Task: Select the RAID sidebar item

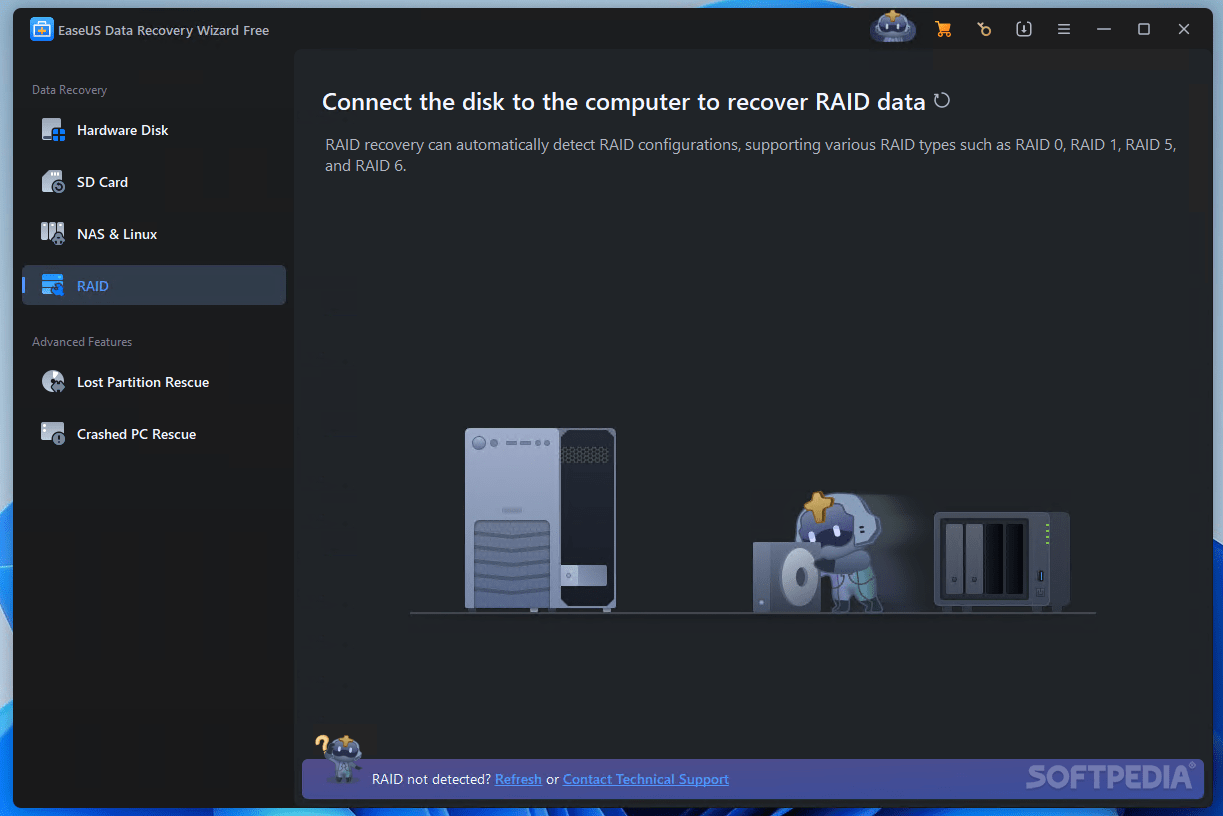Action: pyautogui.click(x=154, y=285)
